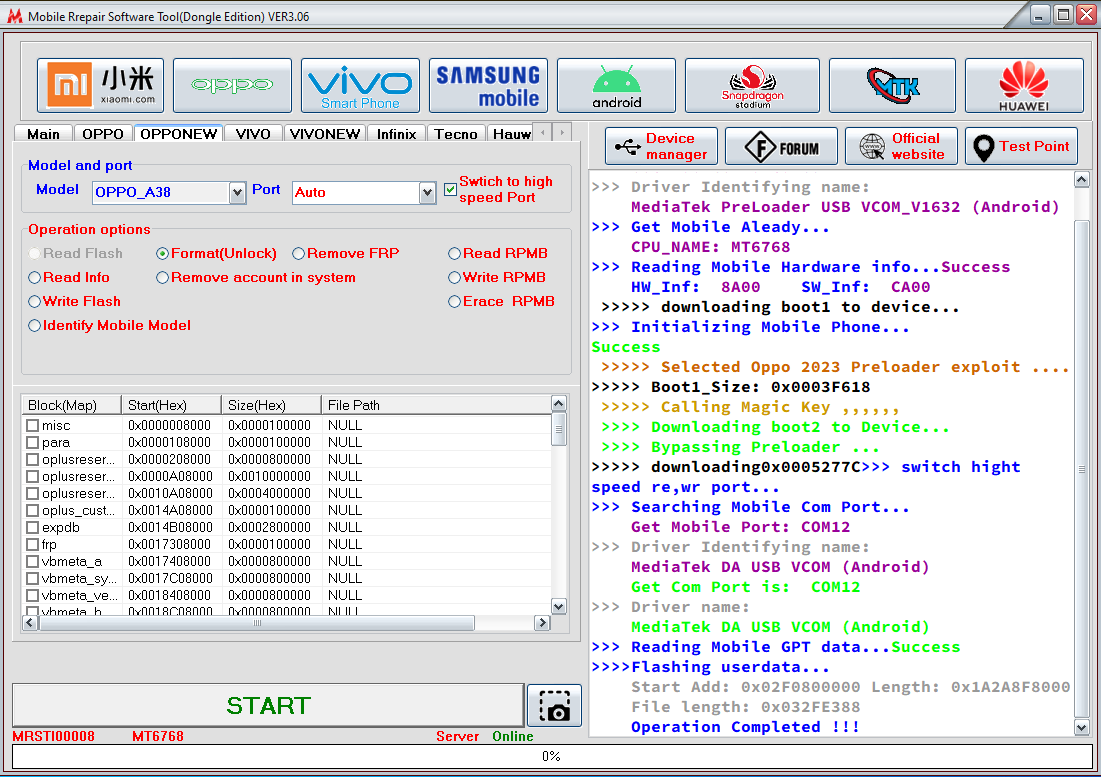The width and height of the screenshot is (1101, 777).
Task: Click the MRSTI00008 status text
Action: 53,736
